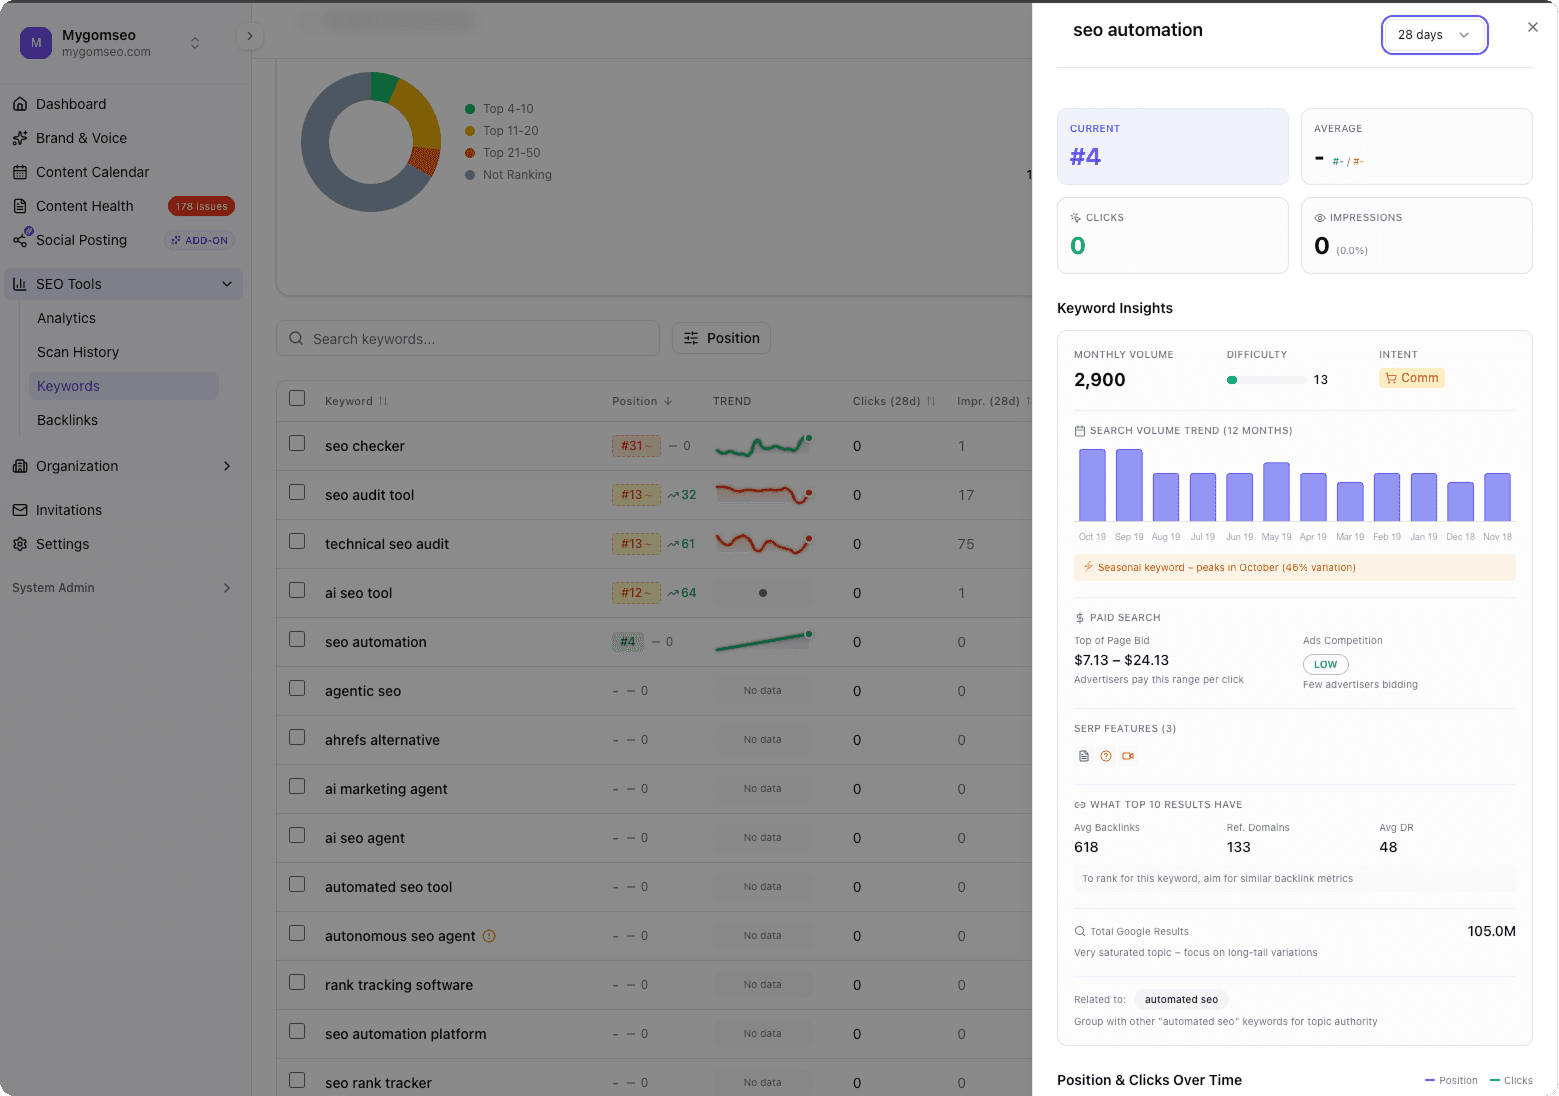Click the video SERP feature icon
The image size is (1559, 1096).
[1128, 756]
